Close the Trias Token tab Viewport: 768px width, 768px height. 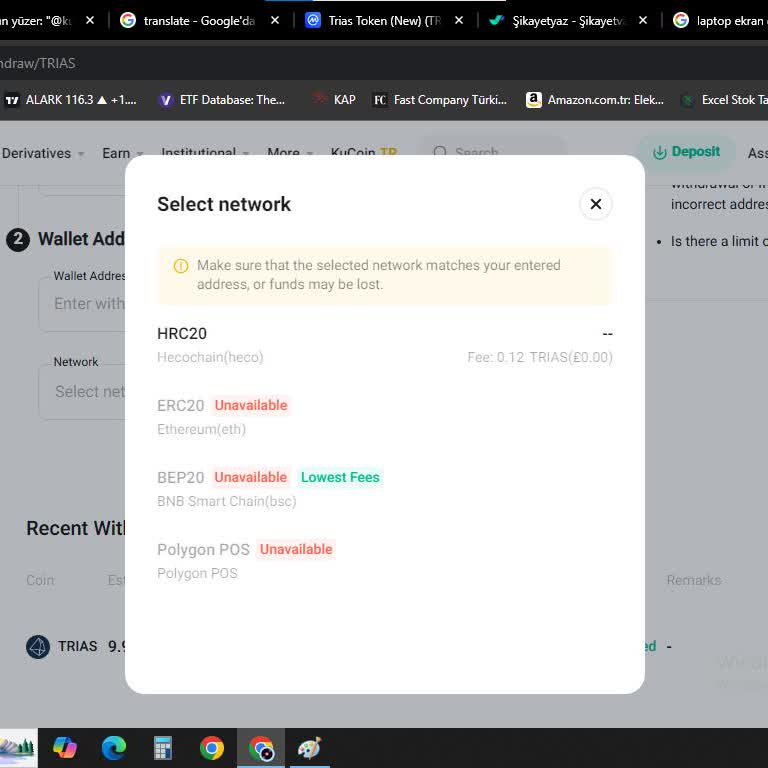pos(459,21)
